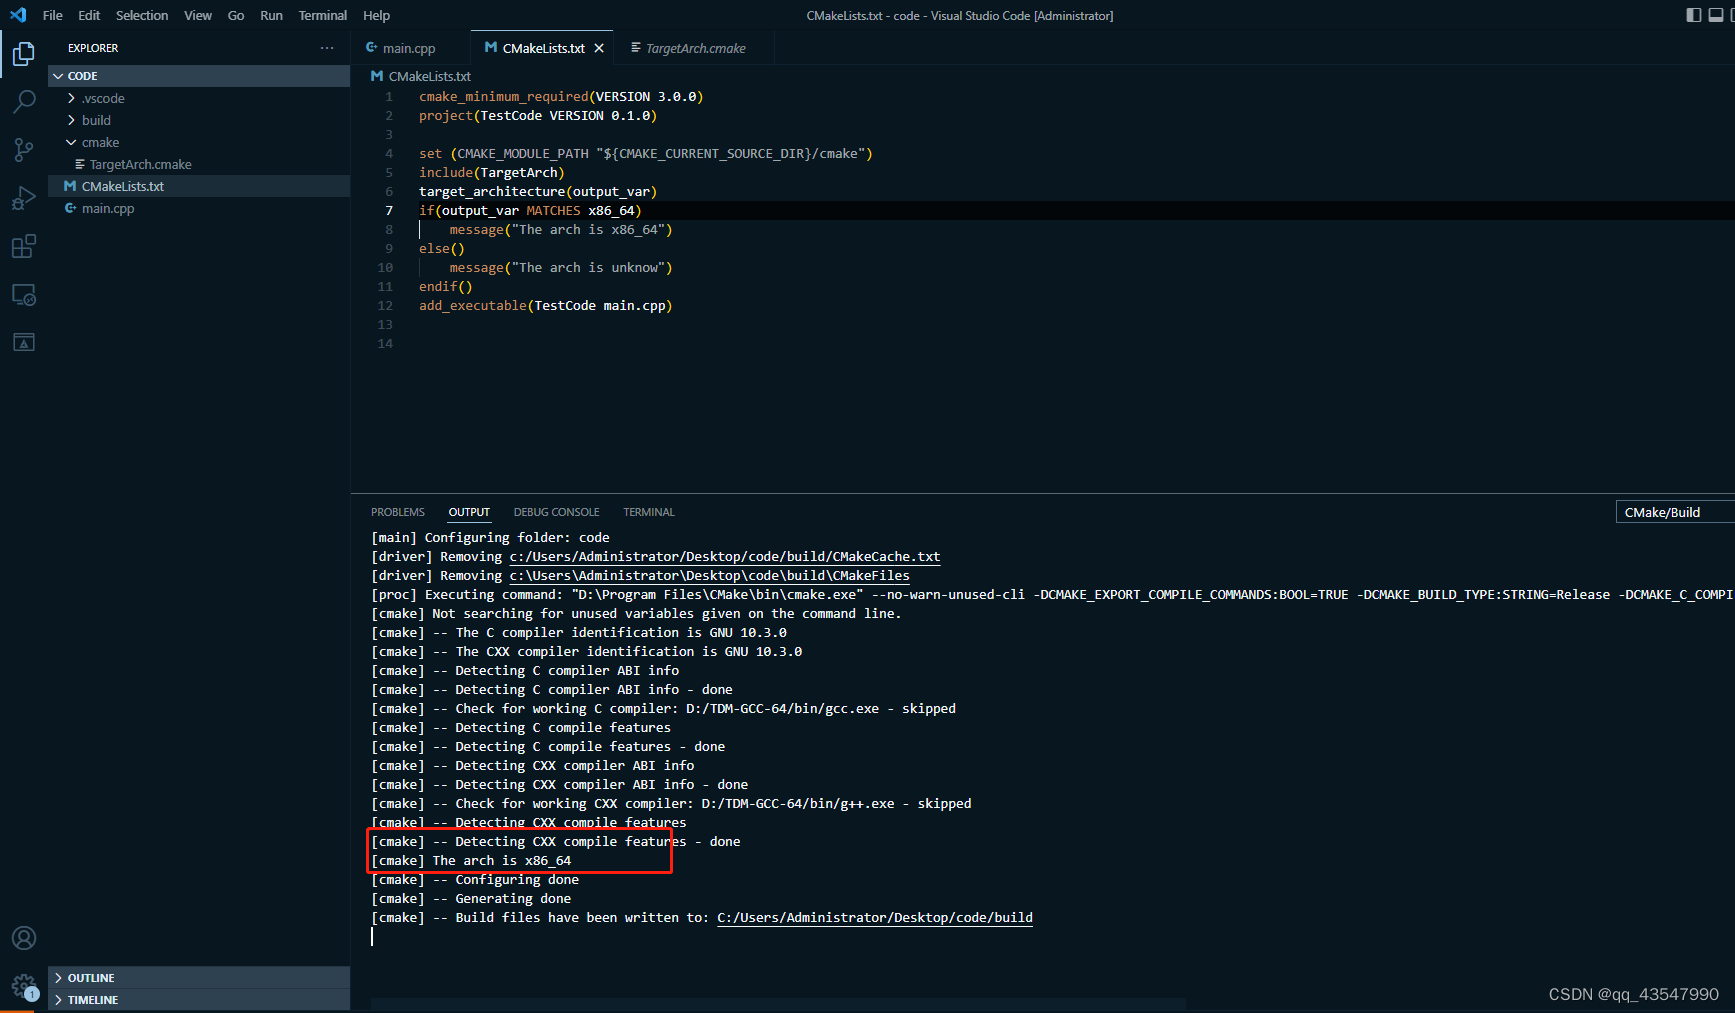
Task: Open the Run and Debug view
Action: (x=23, y=197)
